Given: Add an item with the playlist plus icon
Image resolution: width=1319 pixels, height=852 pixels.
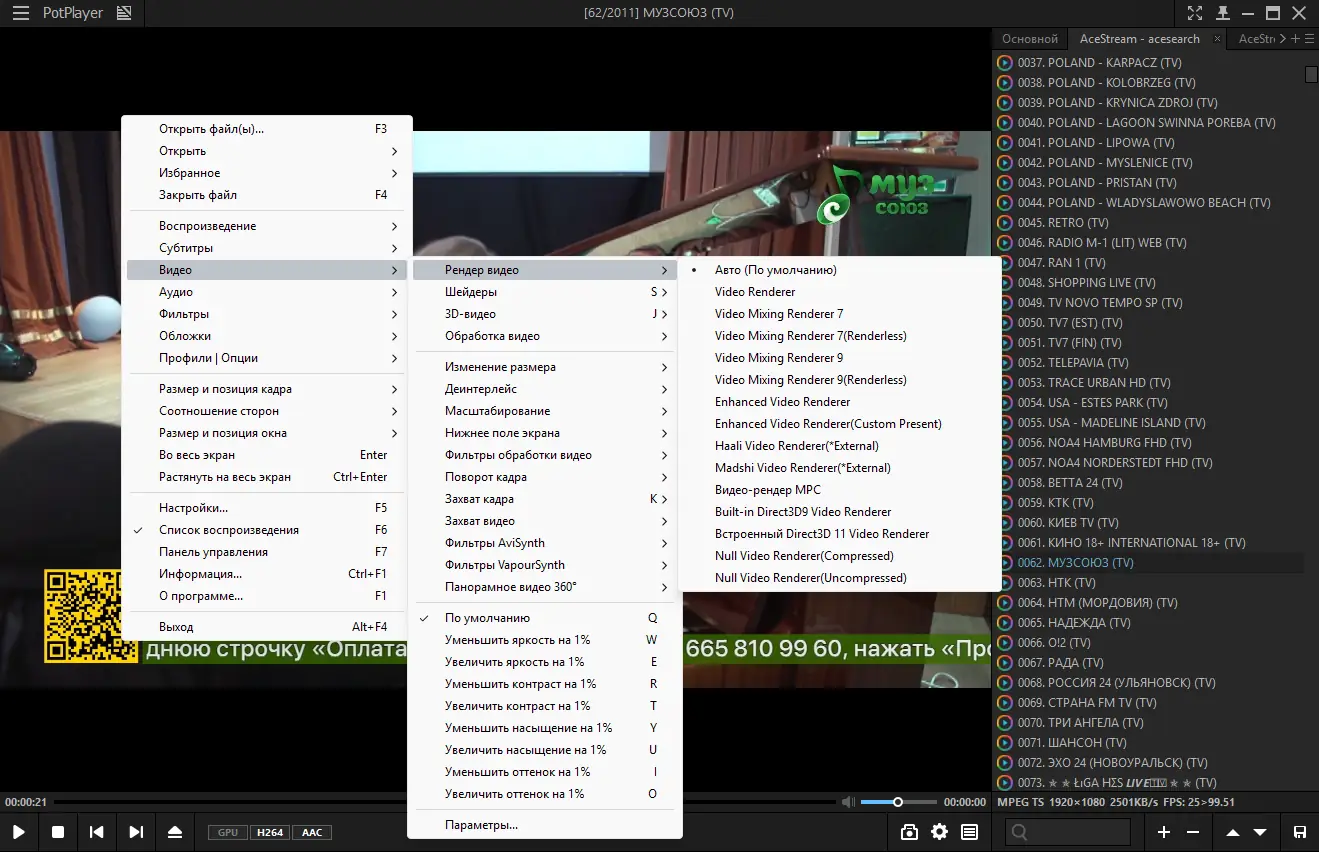Looking at the screenshot, I should 1164,832.
